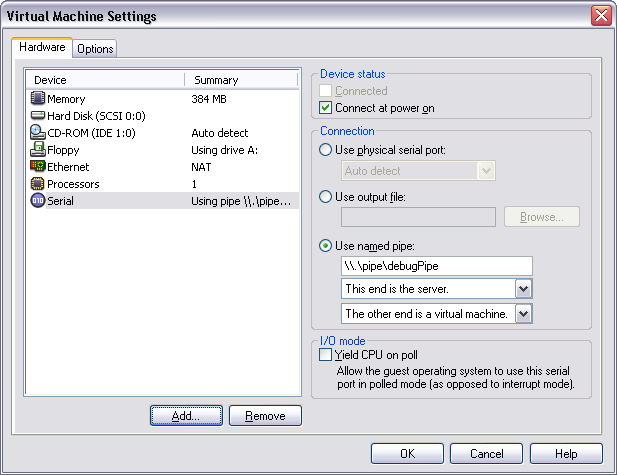This screenshot has height=475, width=617.
Task: Open 'The other end is a virtual machine' dropdown
Action: pos(523,314)
